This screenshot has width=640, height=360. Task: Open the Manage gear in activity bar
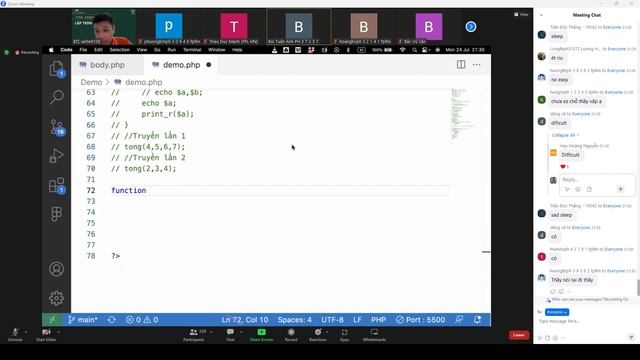tap(56, 298)
